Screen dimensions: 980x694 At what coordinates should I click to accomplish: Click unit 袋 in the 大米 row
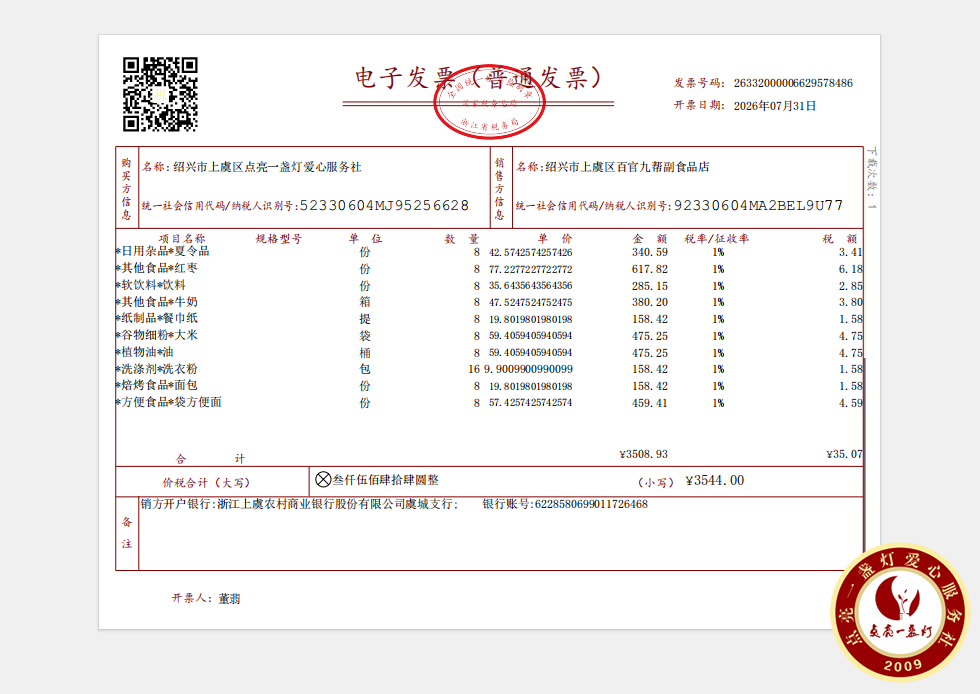(x=365, y=336)
